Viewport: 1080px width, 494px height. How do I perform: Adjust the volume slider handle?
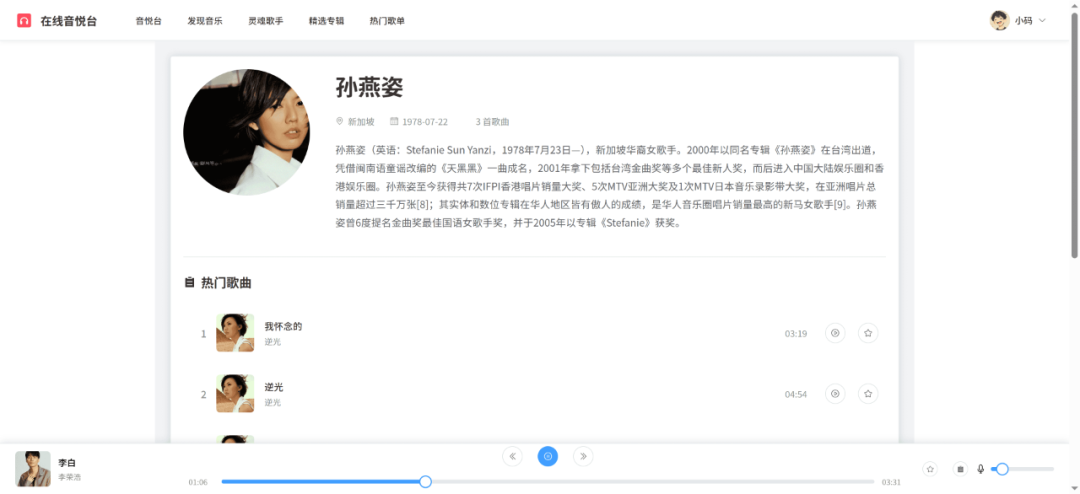1002,469
